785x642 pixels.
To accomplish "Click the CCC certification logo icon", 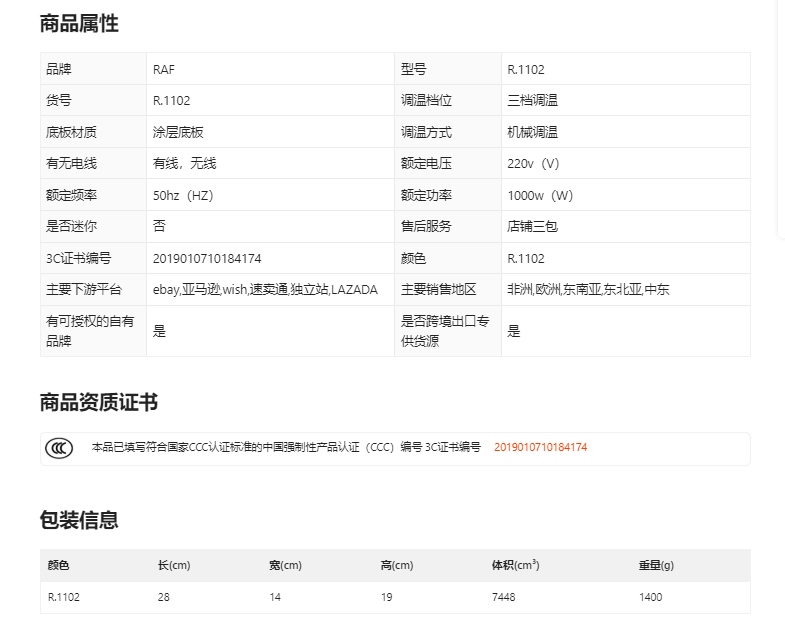I will tap(59, 448).
